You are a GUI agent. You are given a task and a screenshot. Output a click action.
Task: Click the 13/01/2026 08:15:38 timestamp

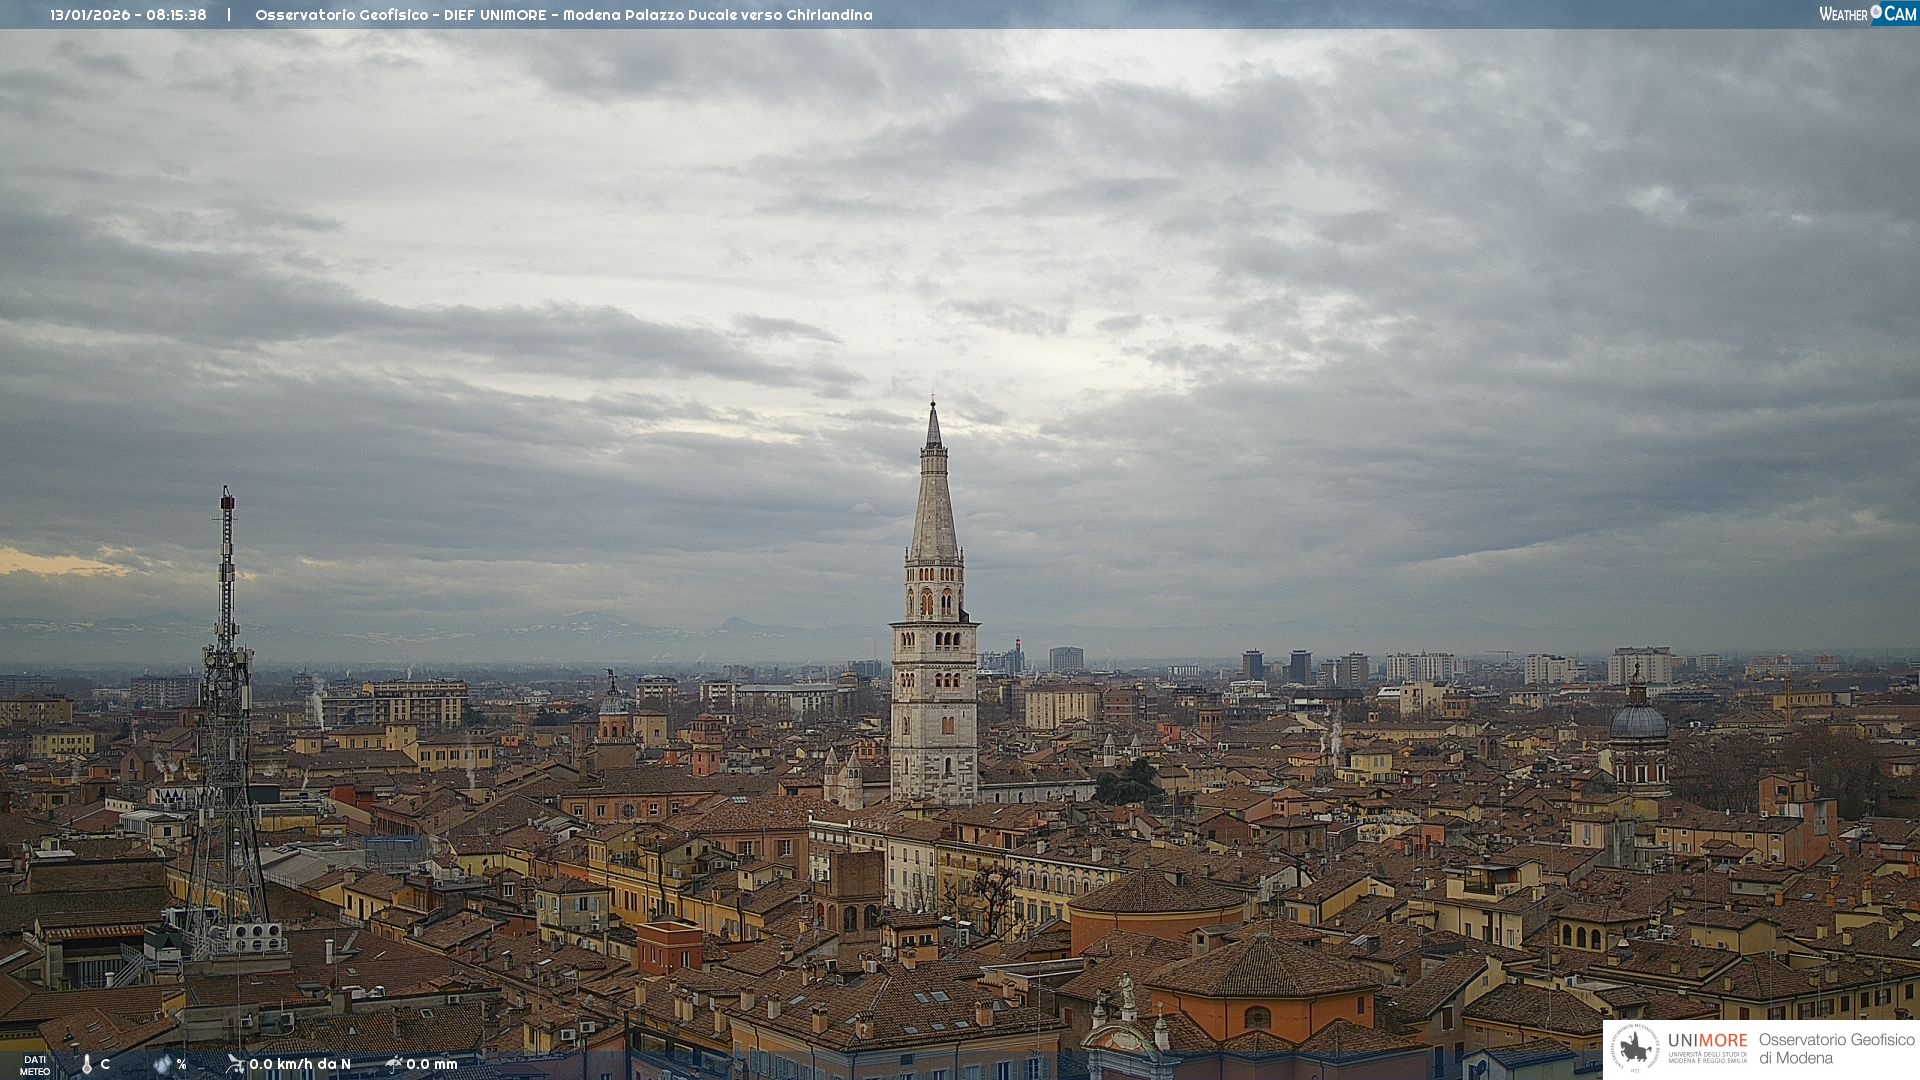click(128, 15)
